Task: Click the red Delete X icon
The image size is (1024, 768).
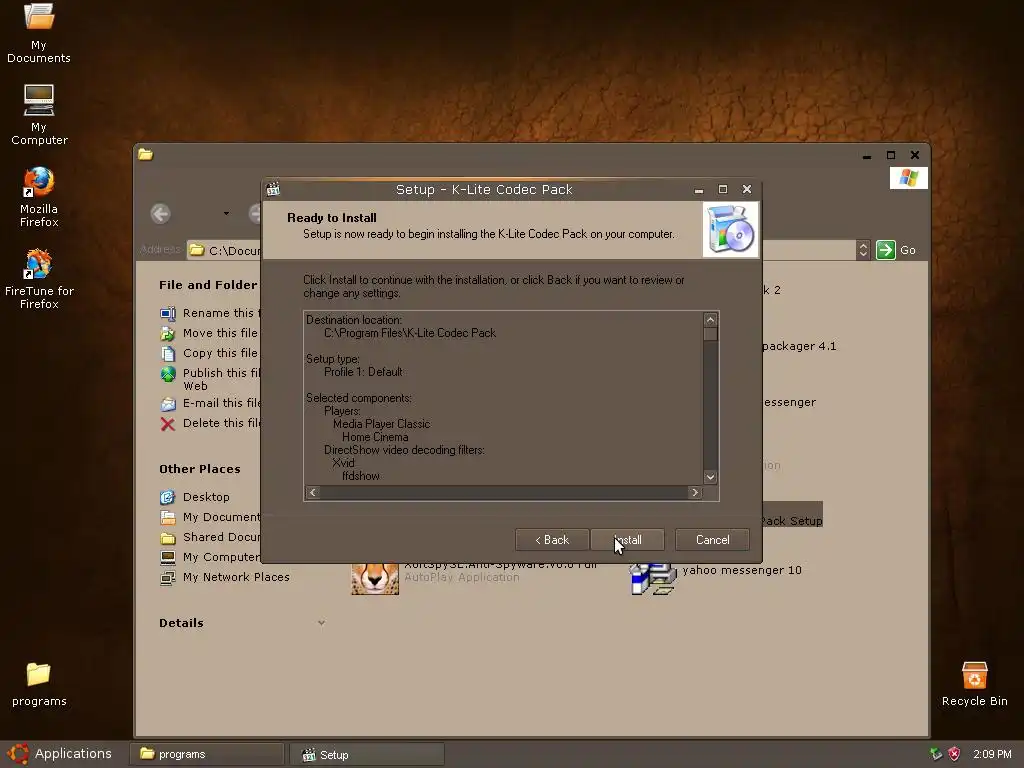Action: [x=168, y=424]
